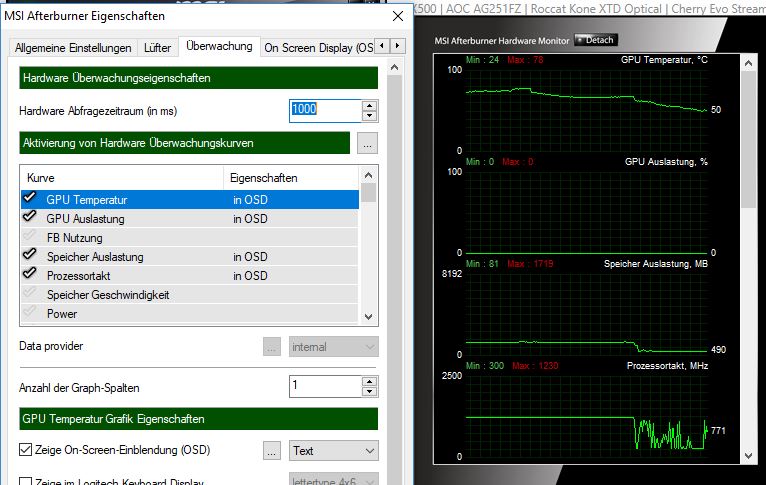The height and width of the screenshot is (485, 766).
Task: Click the ellipsis button next to Data provider
Action: click(272, 347)
